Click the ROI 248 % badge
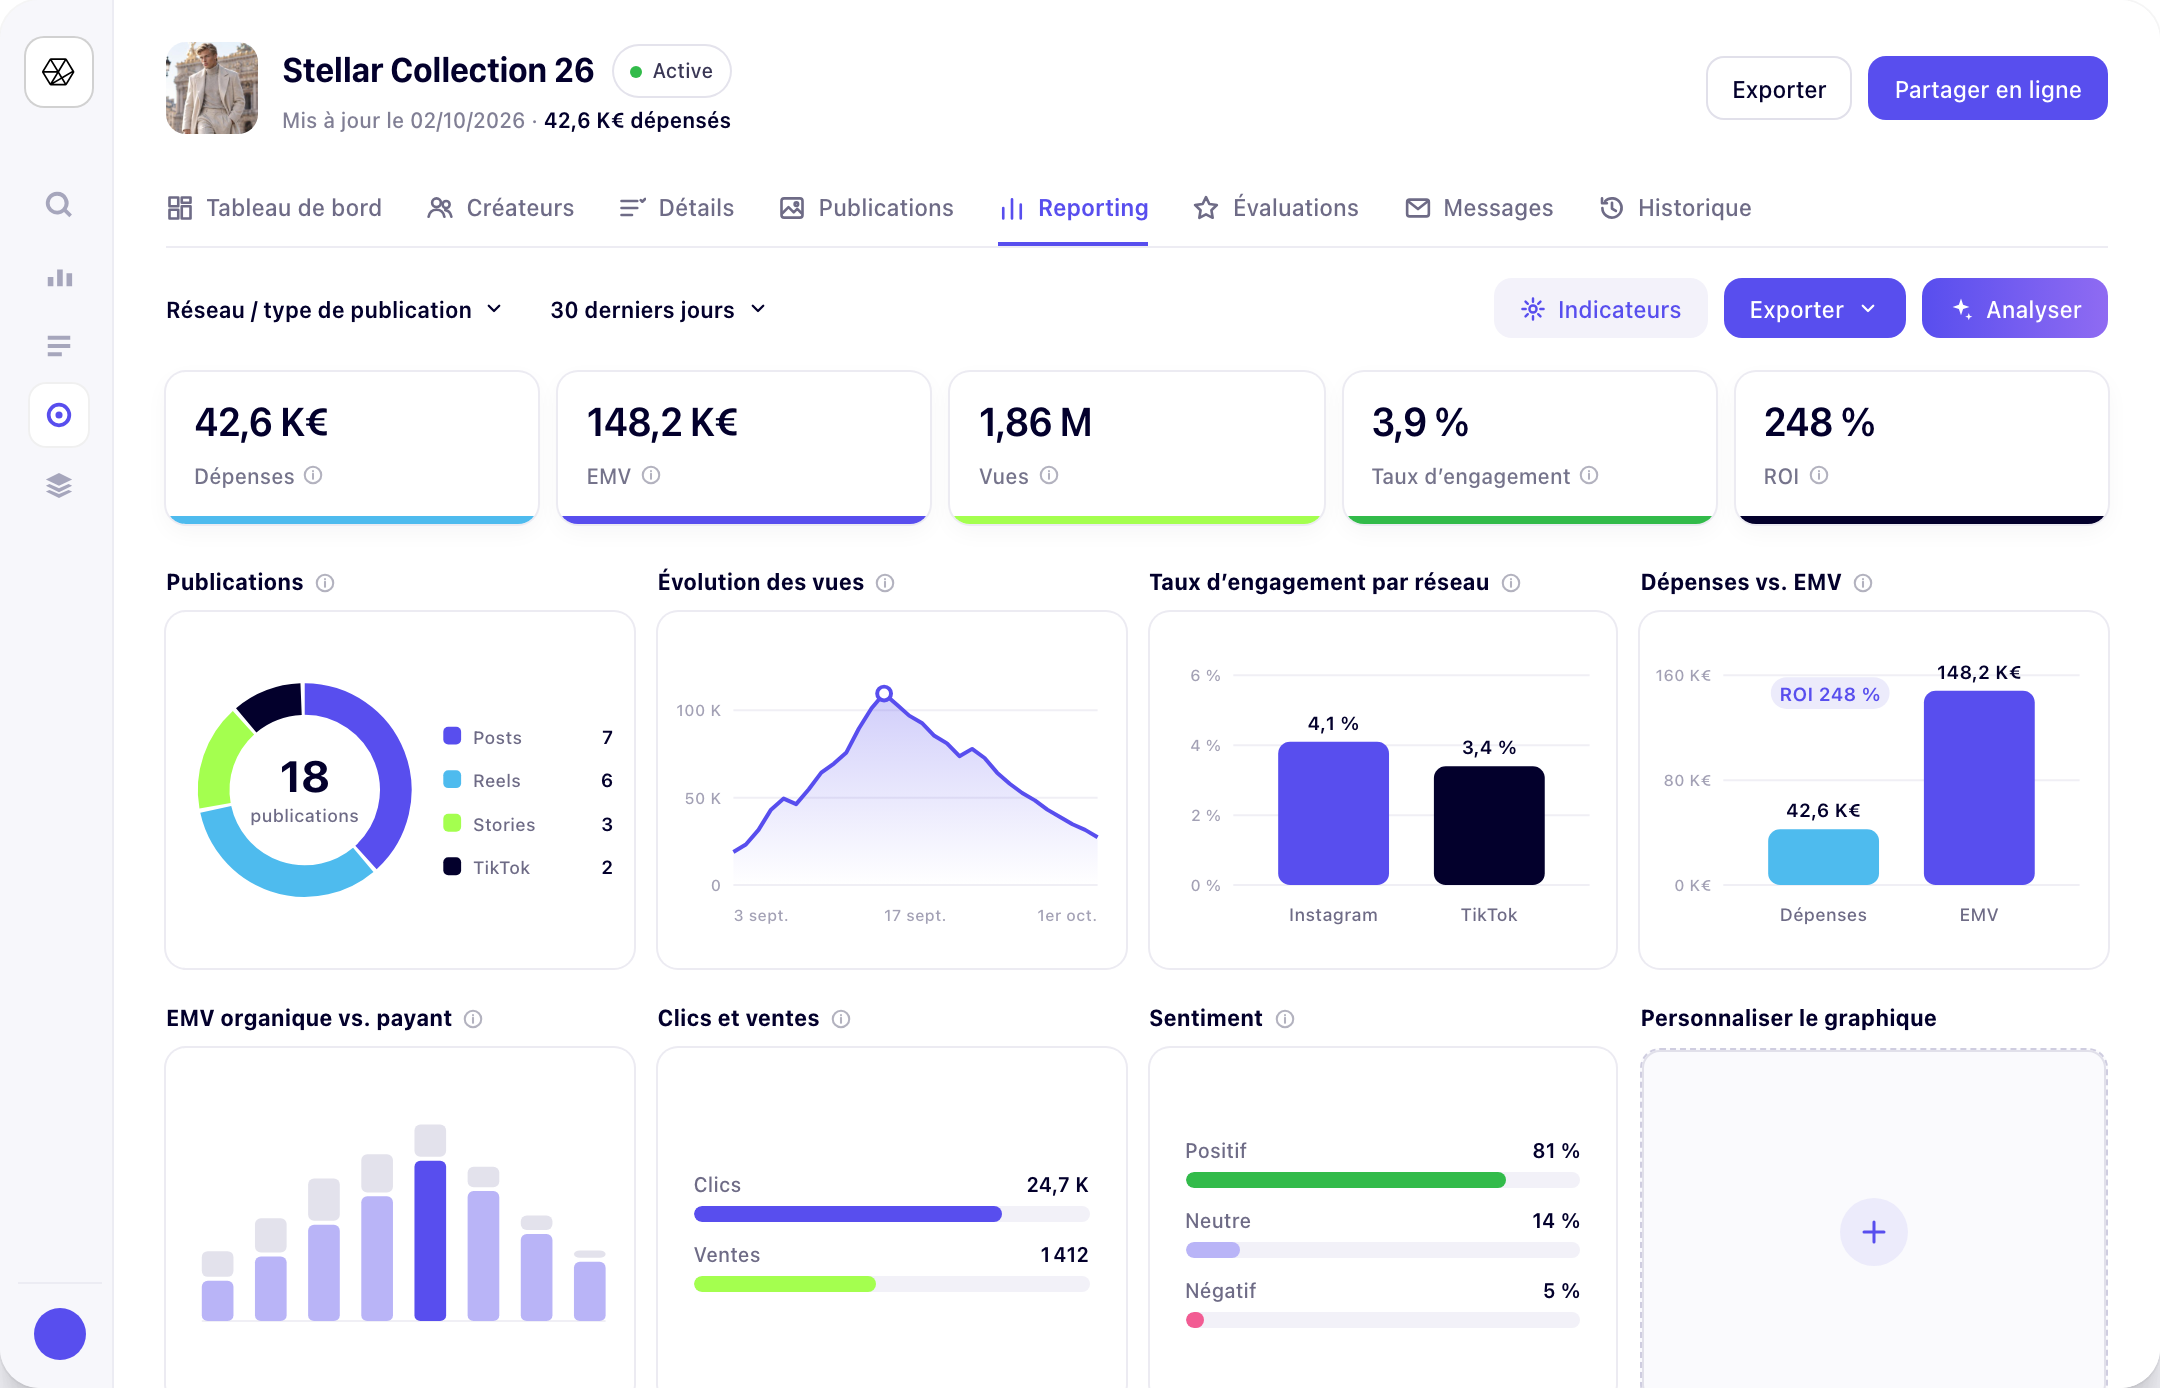Viewport: 2160px width, 1388px height. [1829, 694]
